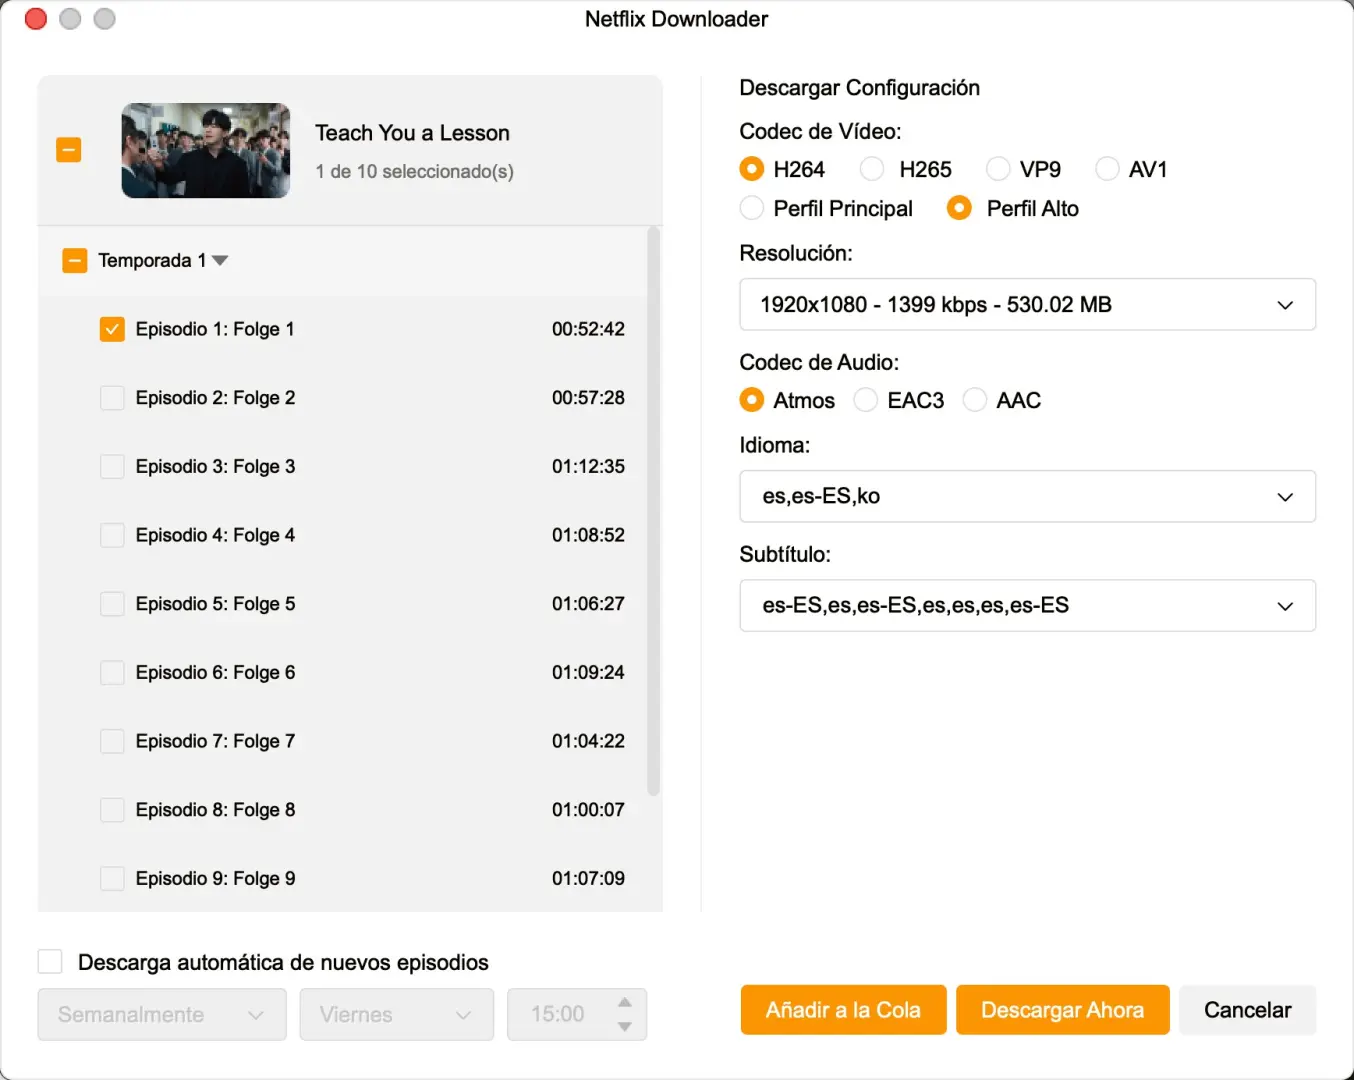Choose Perfil Principal option
1354x1080 pixels.
(x=752, y=208)
